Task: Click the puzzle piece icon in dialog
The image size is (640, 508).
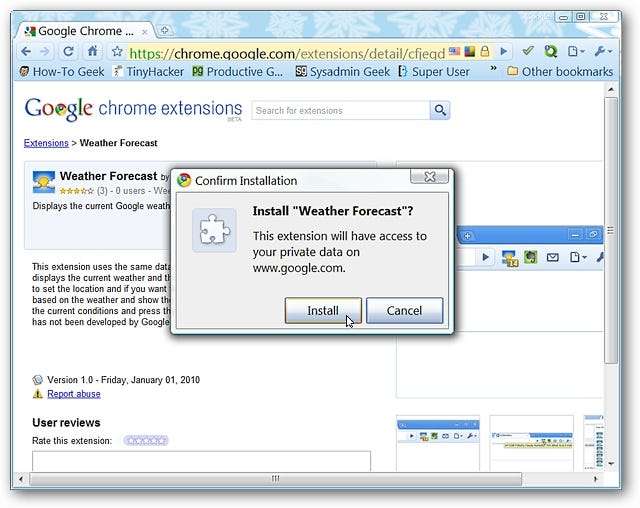Action: pos(215,230)
